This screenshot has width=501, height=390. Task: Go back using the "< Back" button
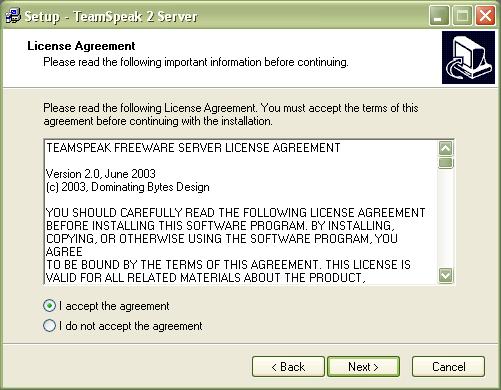(288, 367)
